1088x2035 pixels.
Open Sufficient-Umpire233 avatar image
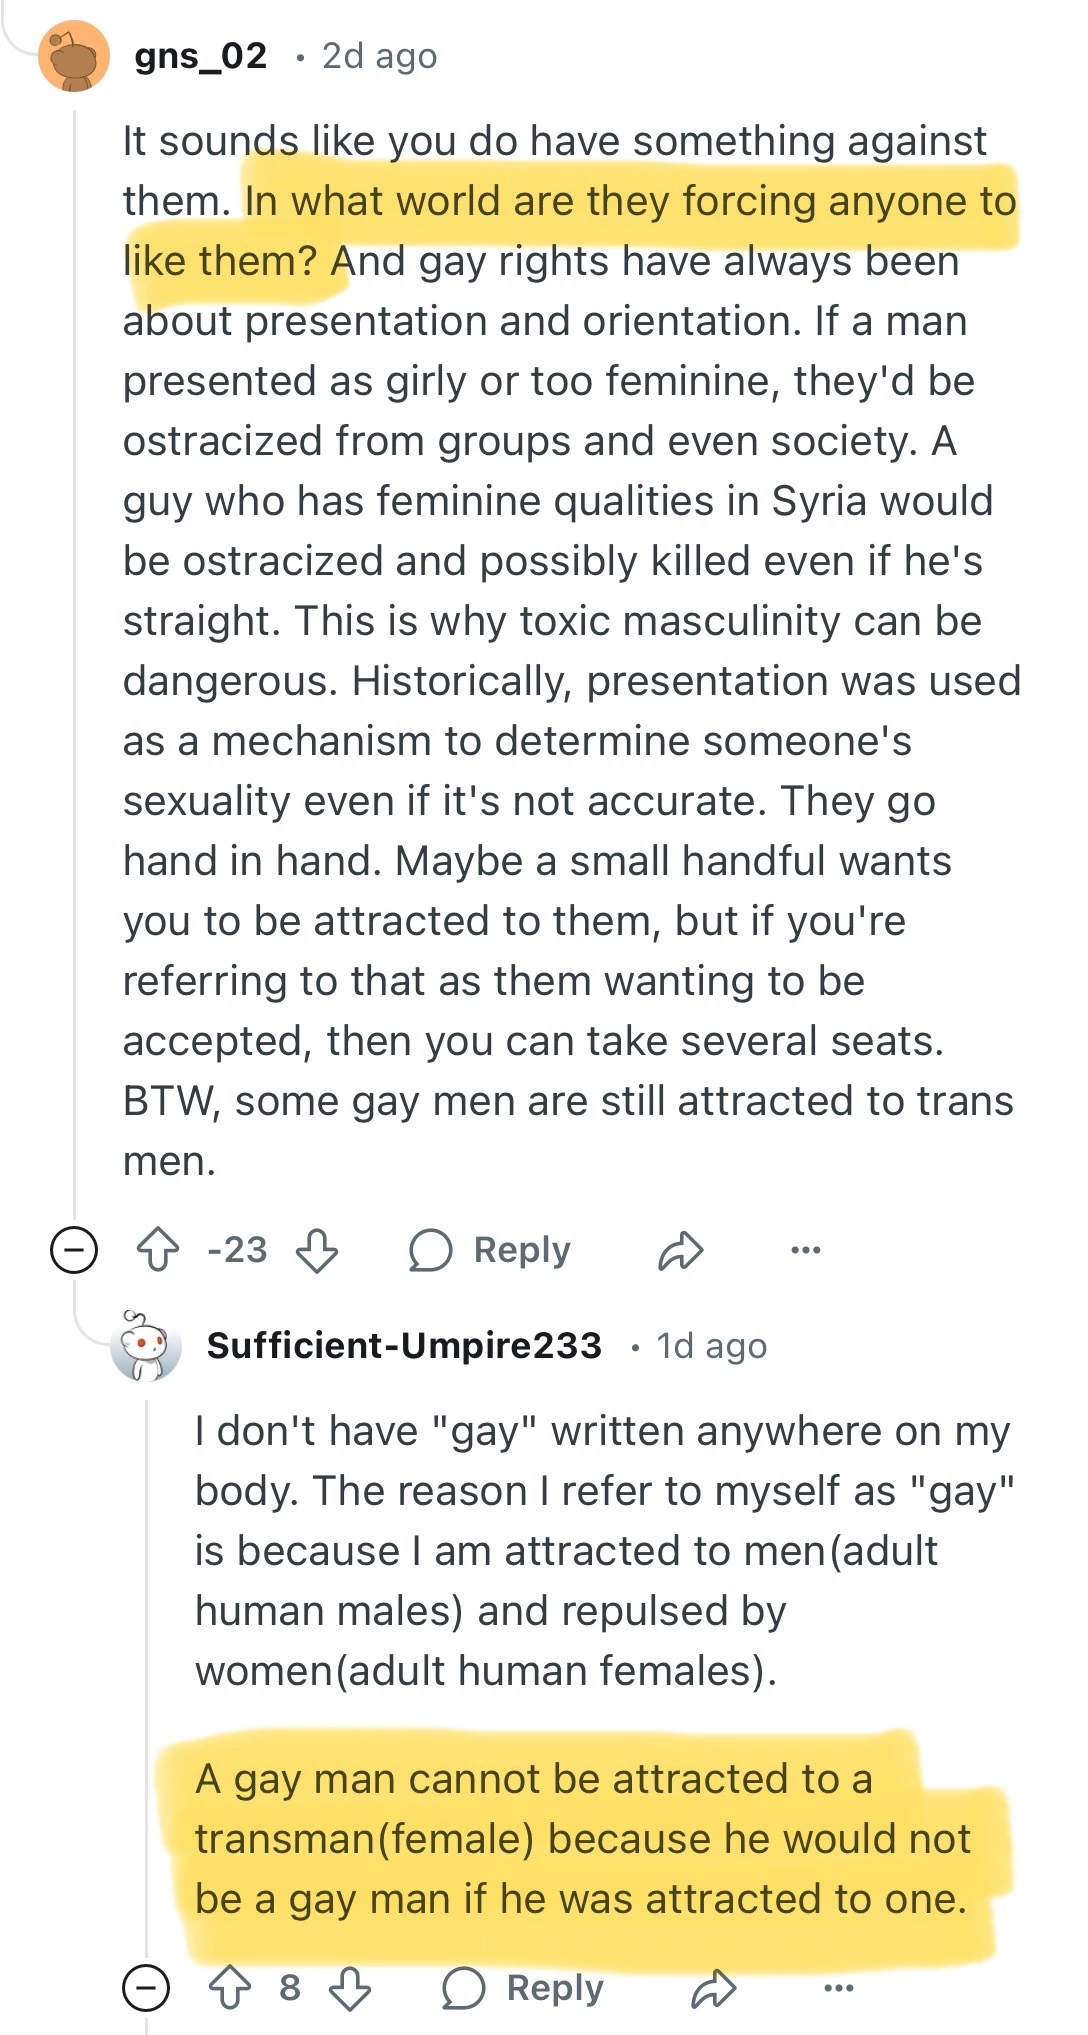[148, 1346]
